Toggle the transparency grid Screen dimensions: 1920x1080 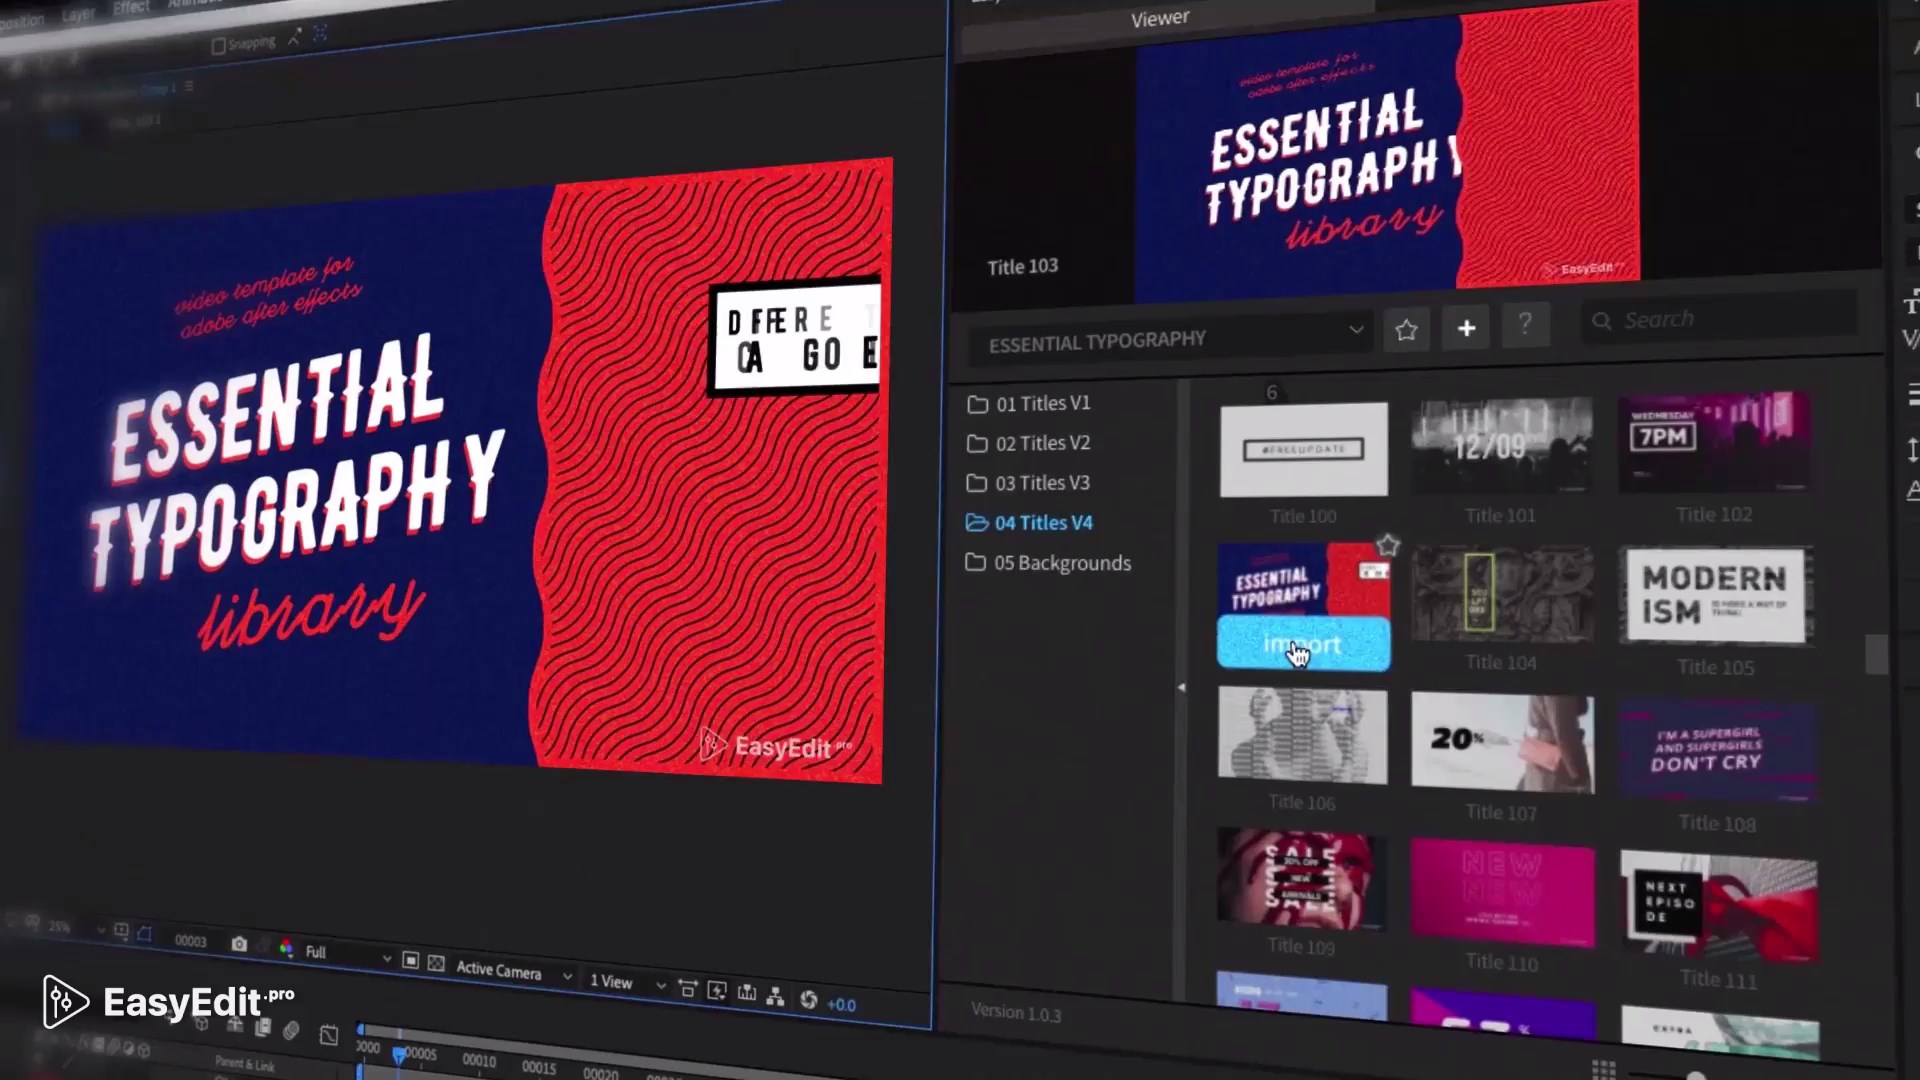[x=435, y=962]
